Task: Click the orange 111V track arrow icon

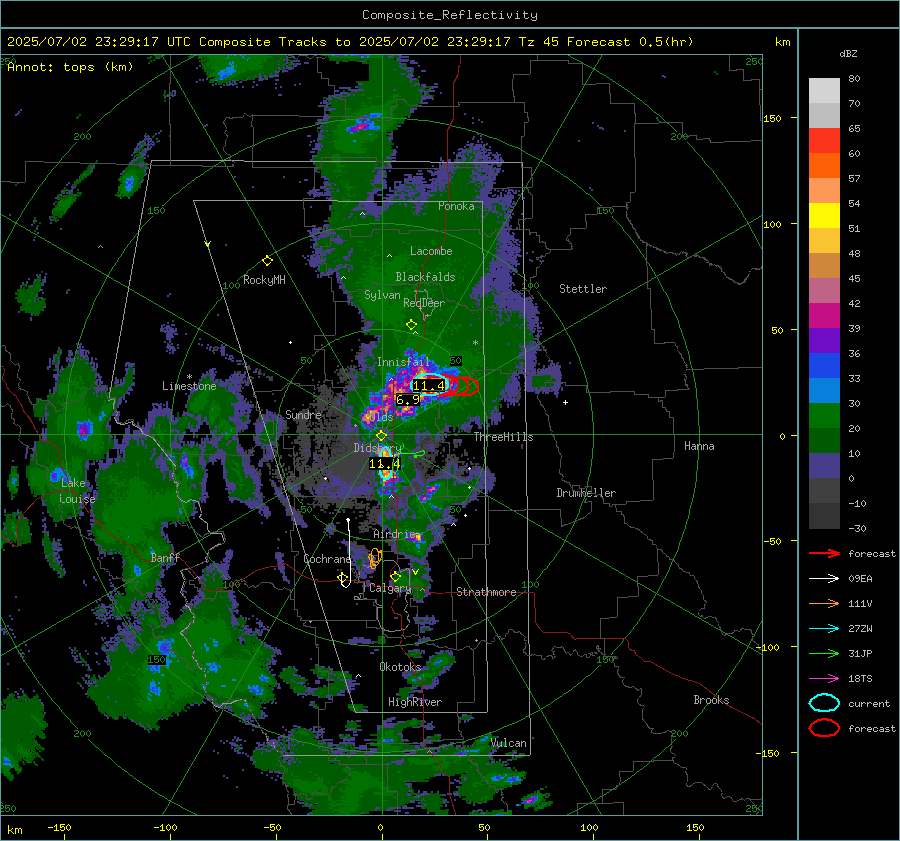Action: coord(824,603)
